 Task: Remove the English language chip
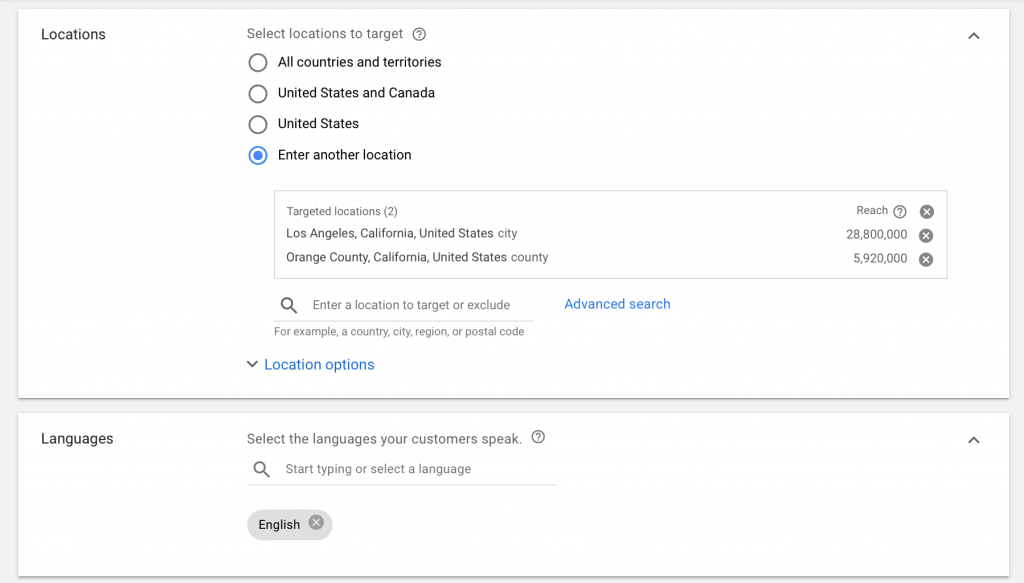click(x=315, y=523)
